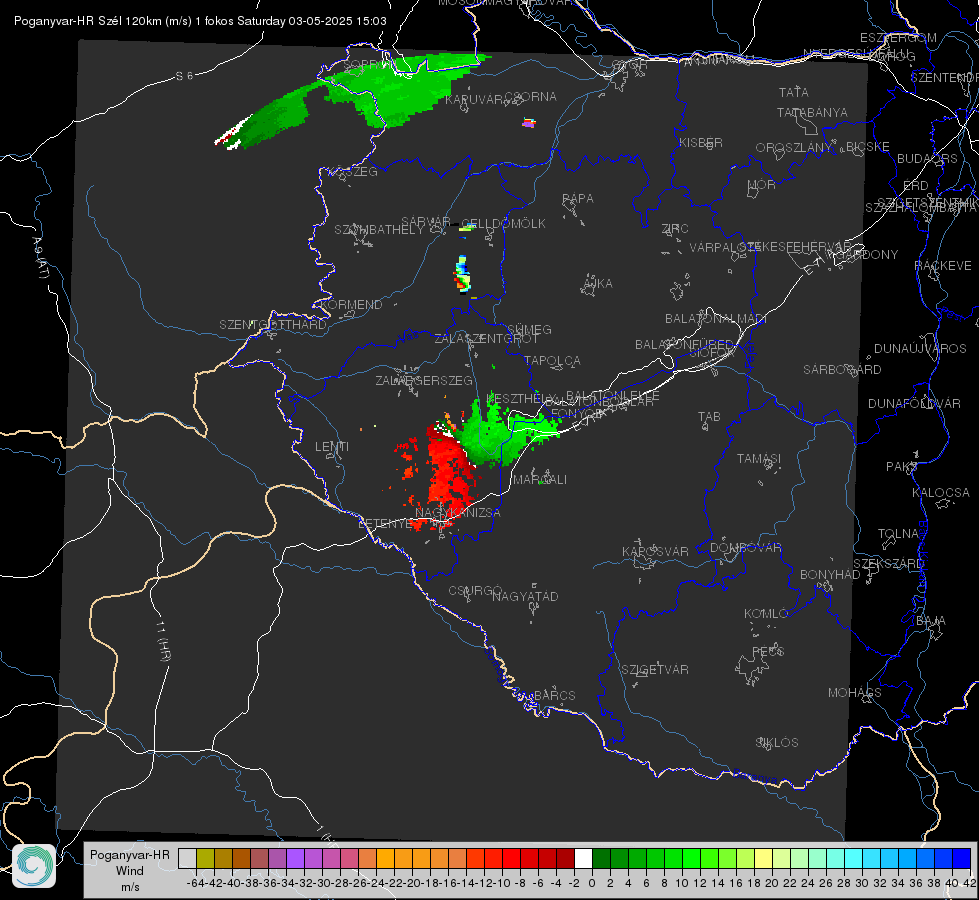The width and height of the screenshot is (979, 900).
Task: Choose the deep blue last legend swatch
Action: point(962,858)
